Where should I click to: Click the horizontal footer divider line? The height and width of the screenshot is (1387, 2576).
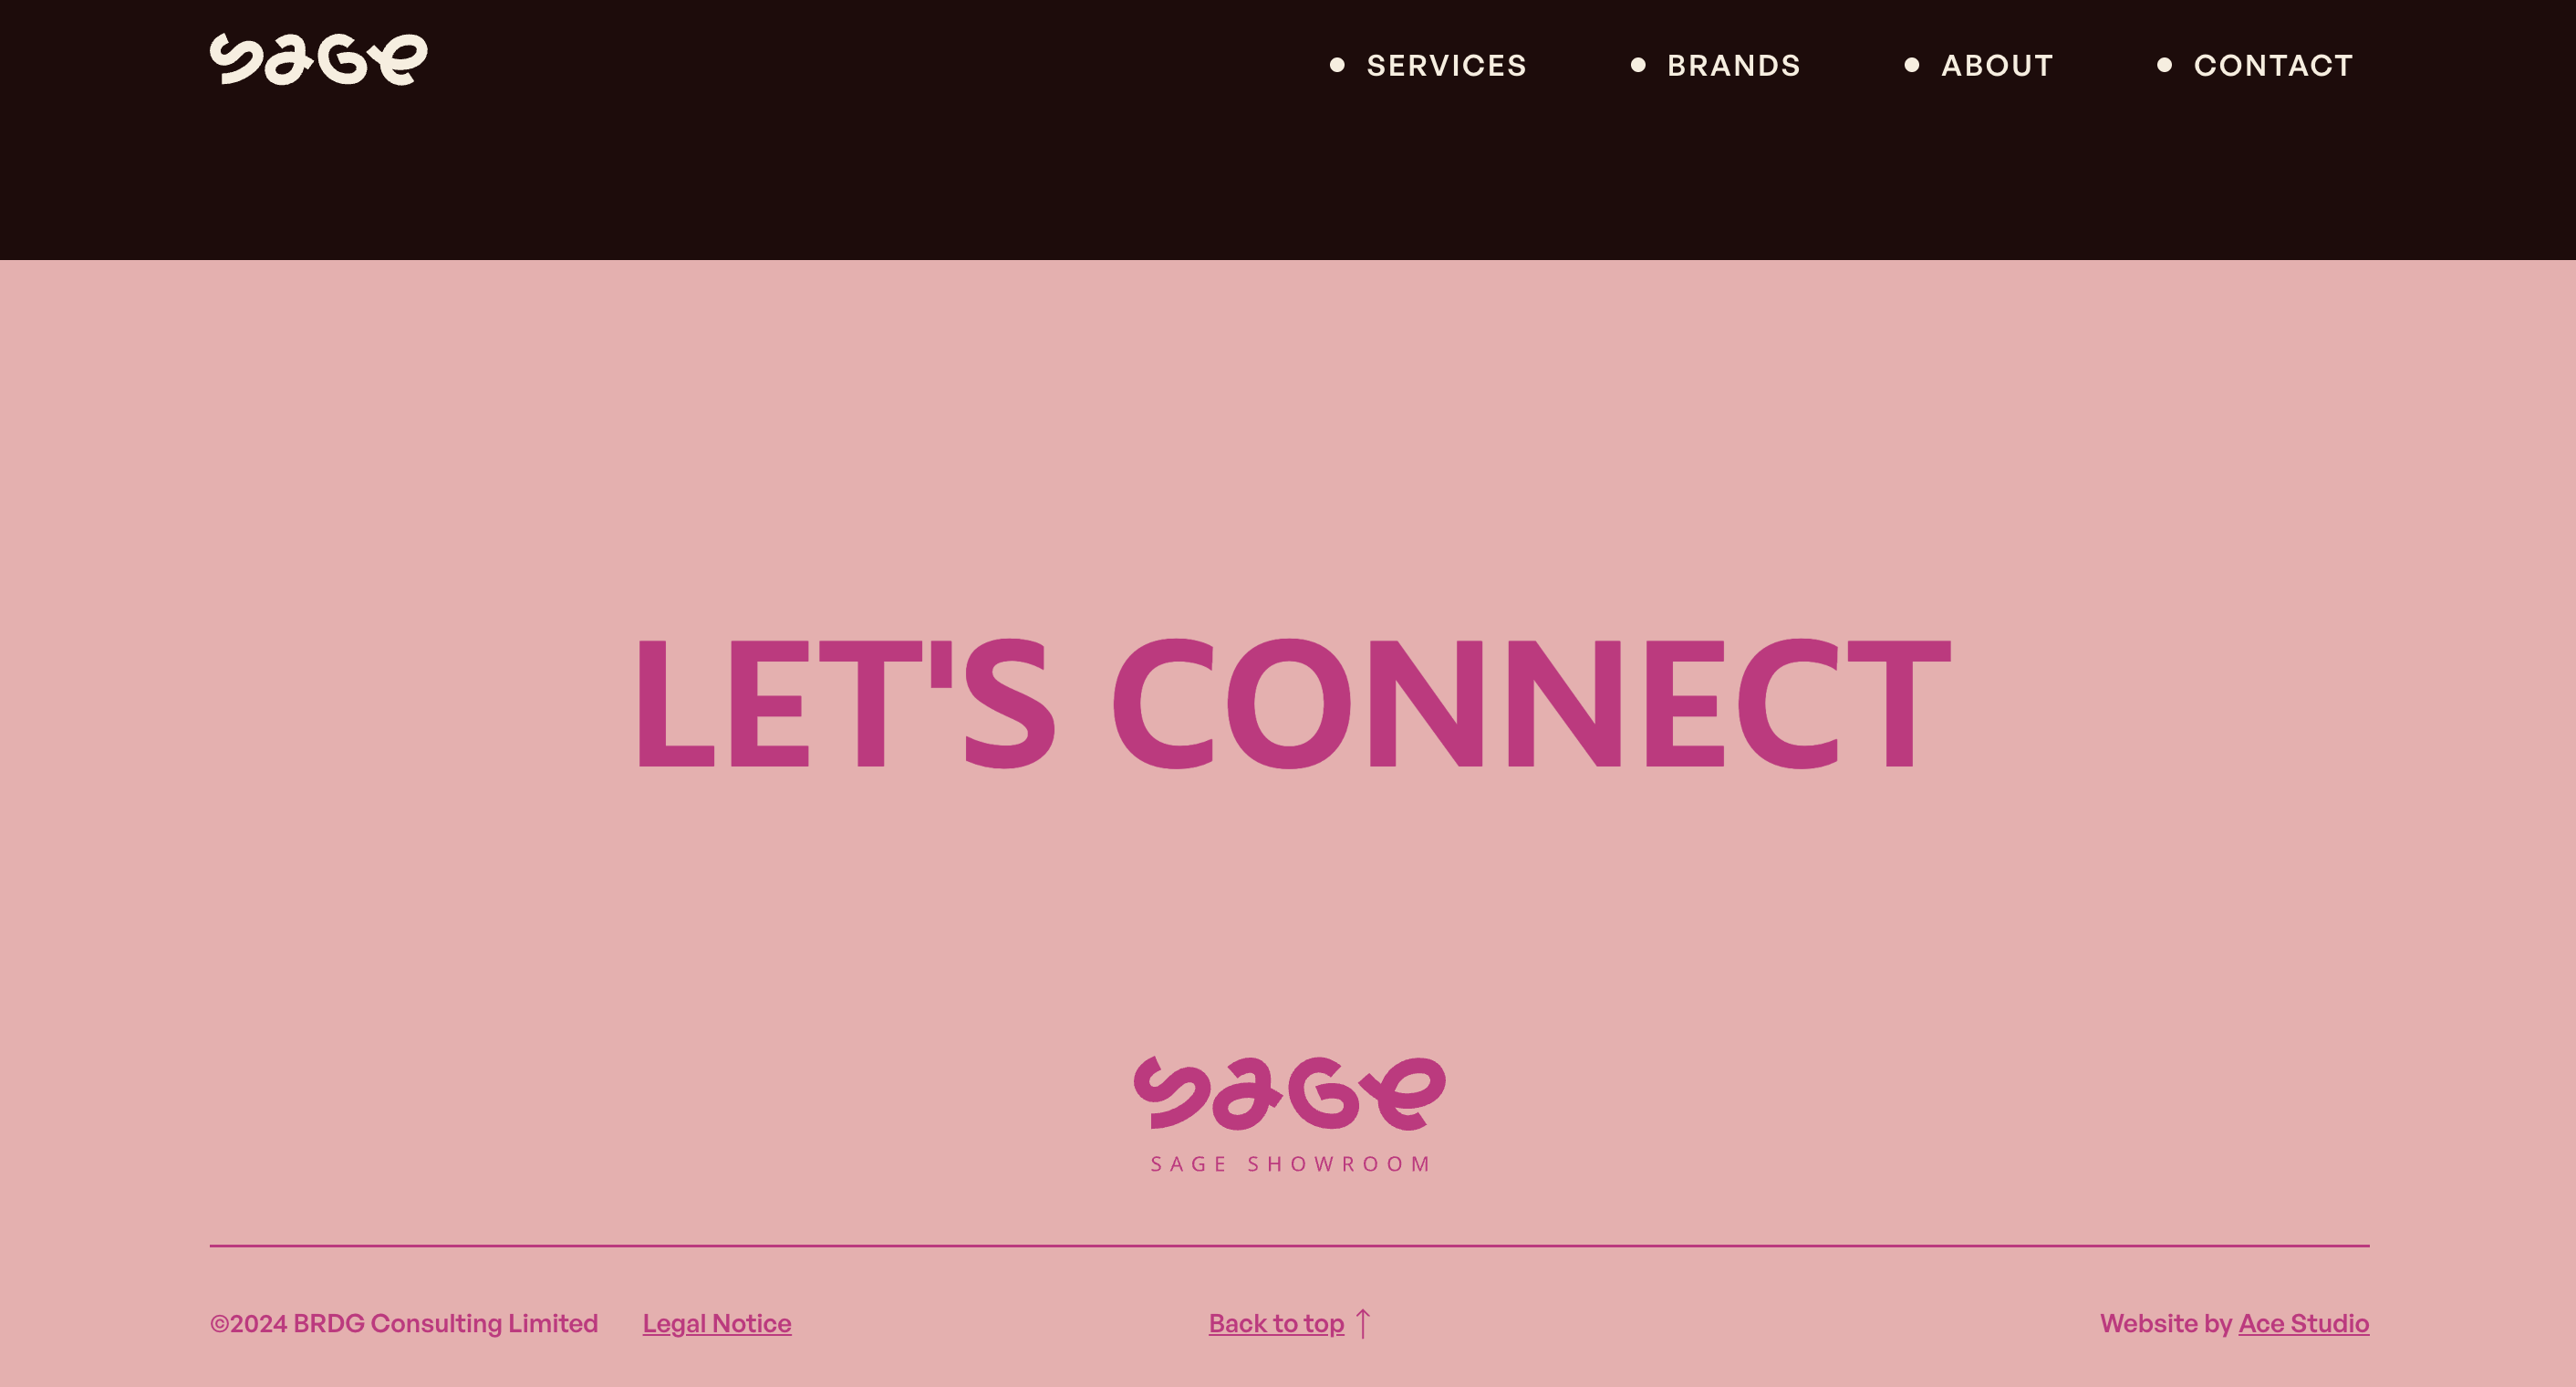(x=1289, y=1246)
